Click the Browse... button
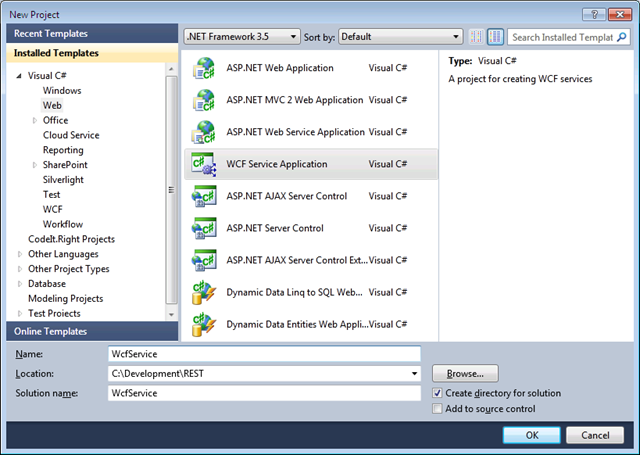Screen dimensions: 640x455 point(465,373)
